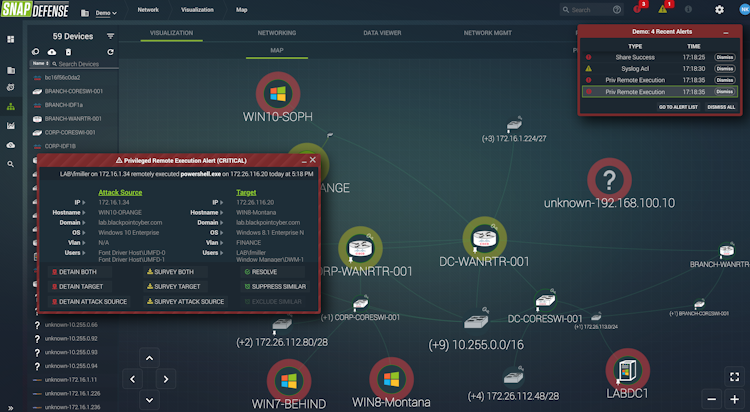Viewport: 750px width, 412px height.
Task: Select the (+2) 172.26.112.80/28 subnet node
Action: click(282, 324)
